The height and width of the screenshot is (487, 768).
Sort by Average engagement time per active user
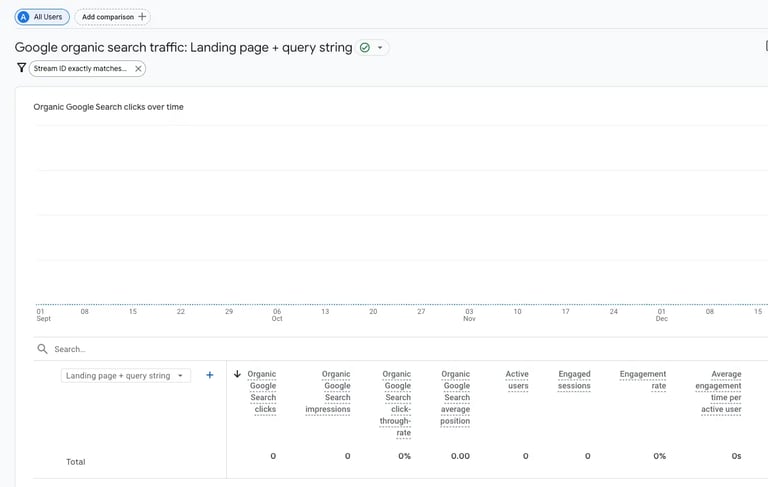click(x=719, y=391)
